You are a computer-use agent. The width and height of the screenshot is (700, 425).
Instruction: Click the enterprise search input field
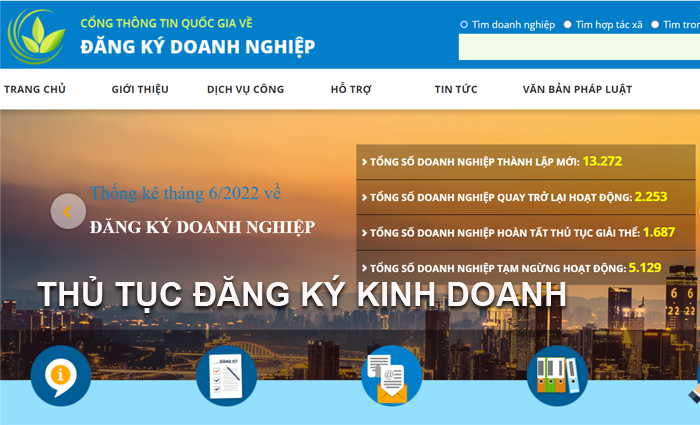[x=579, y=47]
